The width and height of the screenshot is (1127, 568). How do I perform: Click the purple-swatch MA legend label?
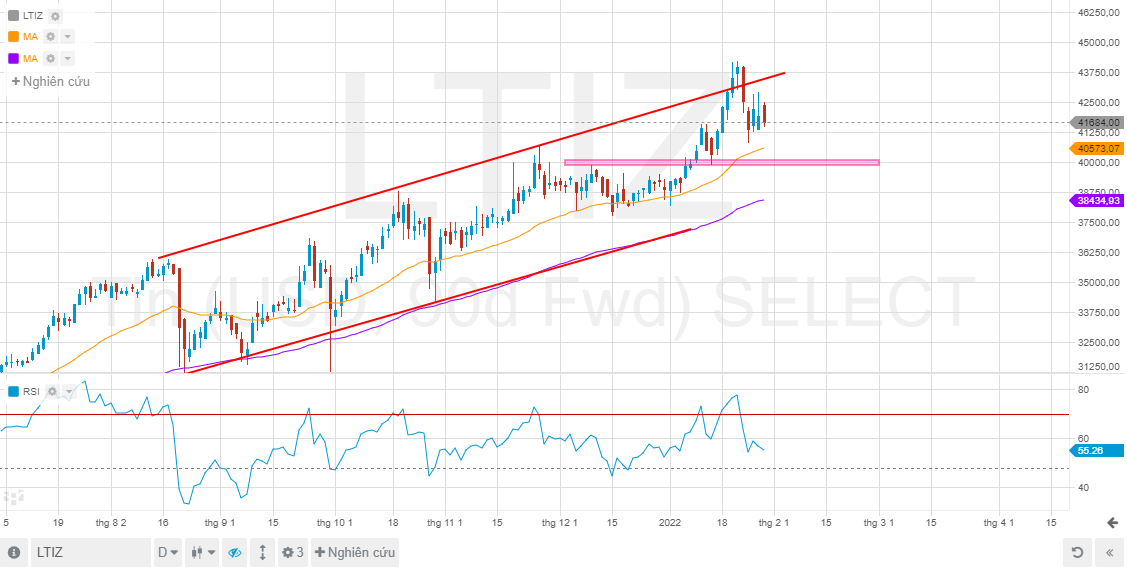[30, 59]
